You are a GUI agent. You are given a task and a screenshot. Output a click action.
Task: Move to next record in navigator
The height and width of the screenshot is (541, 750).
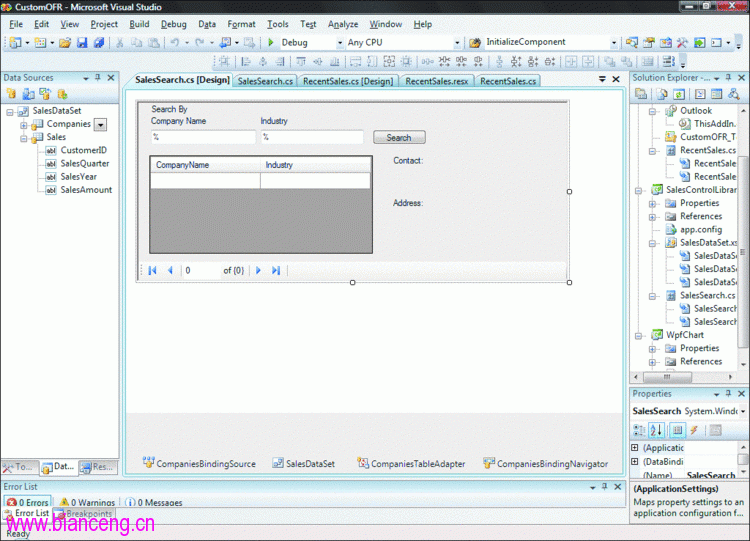(x=258, y=270)
